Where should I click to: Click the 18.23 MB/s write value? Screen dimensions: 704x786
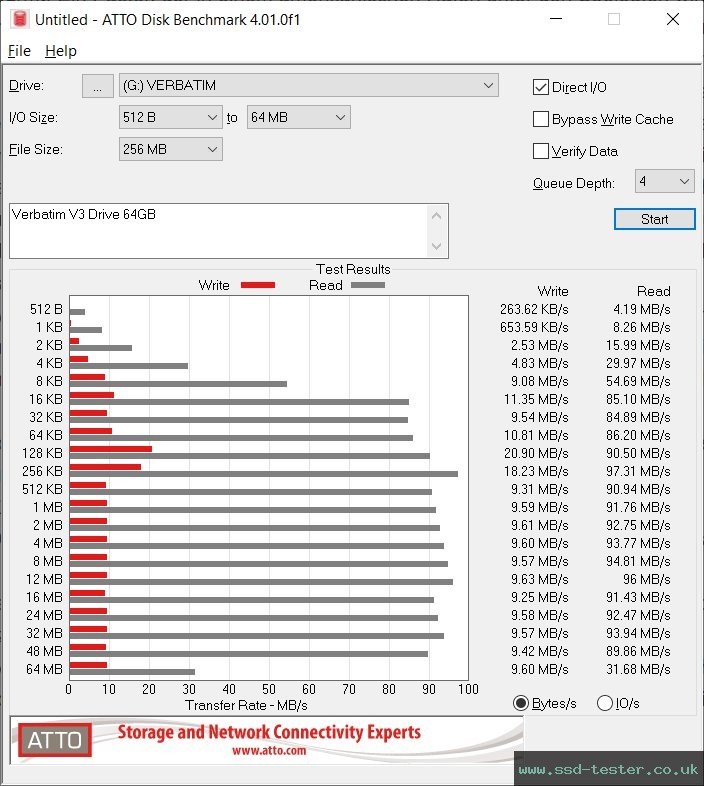(536, 471)
